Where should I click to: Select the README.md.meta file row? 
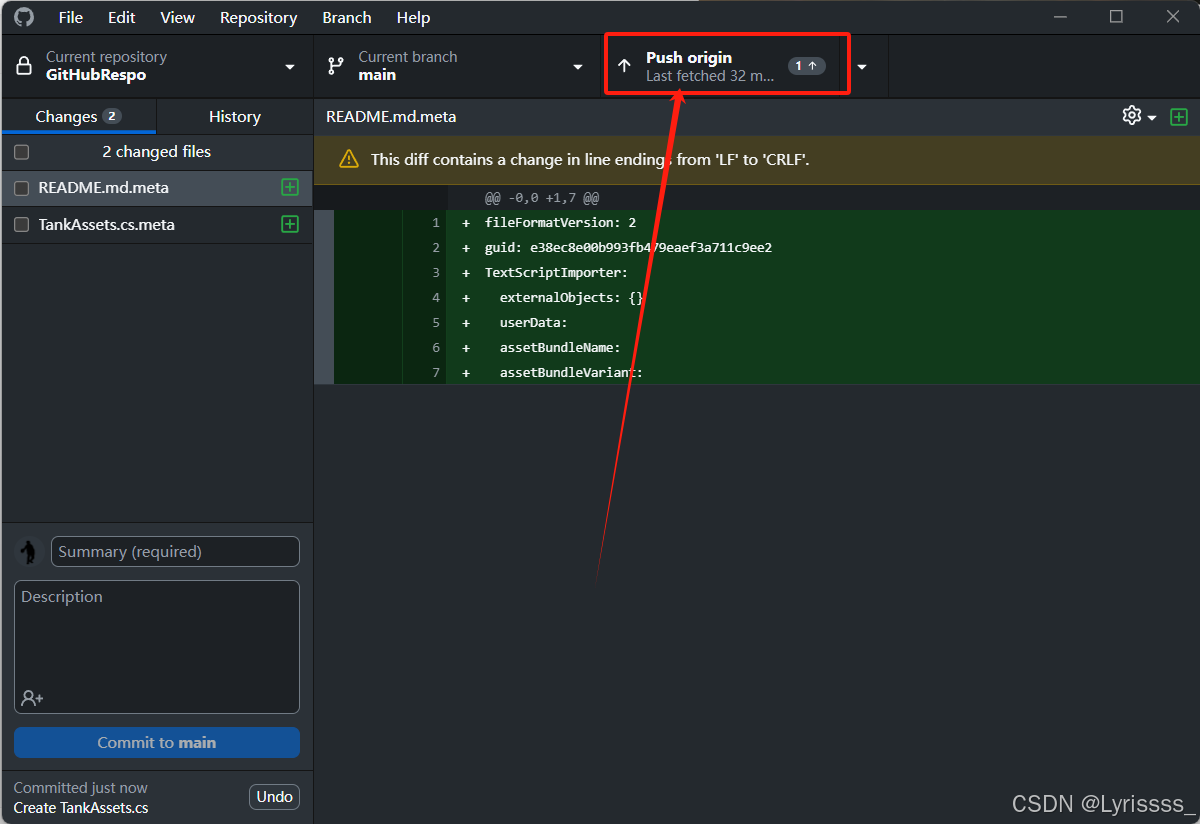[157, 188]
